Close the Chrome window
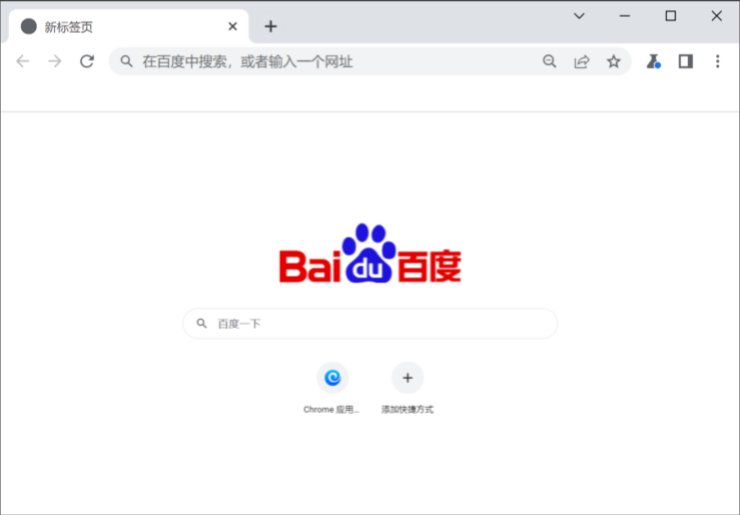740x515 pixels. click(x=716, y=16)
